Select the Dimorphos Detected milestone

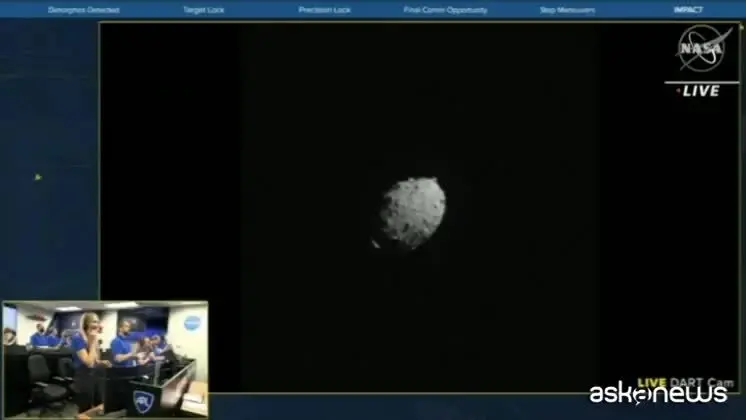[84, 10]
